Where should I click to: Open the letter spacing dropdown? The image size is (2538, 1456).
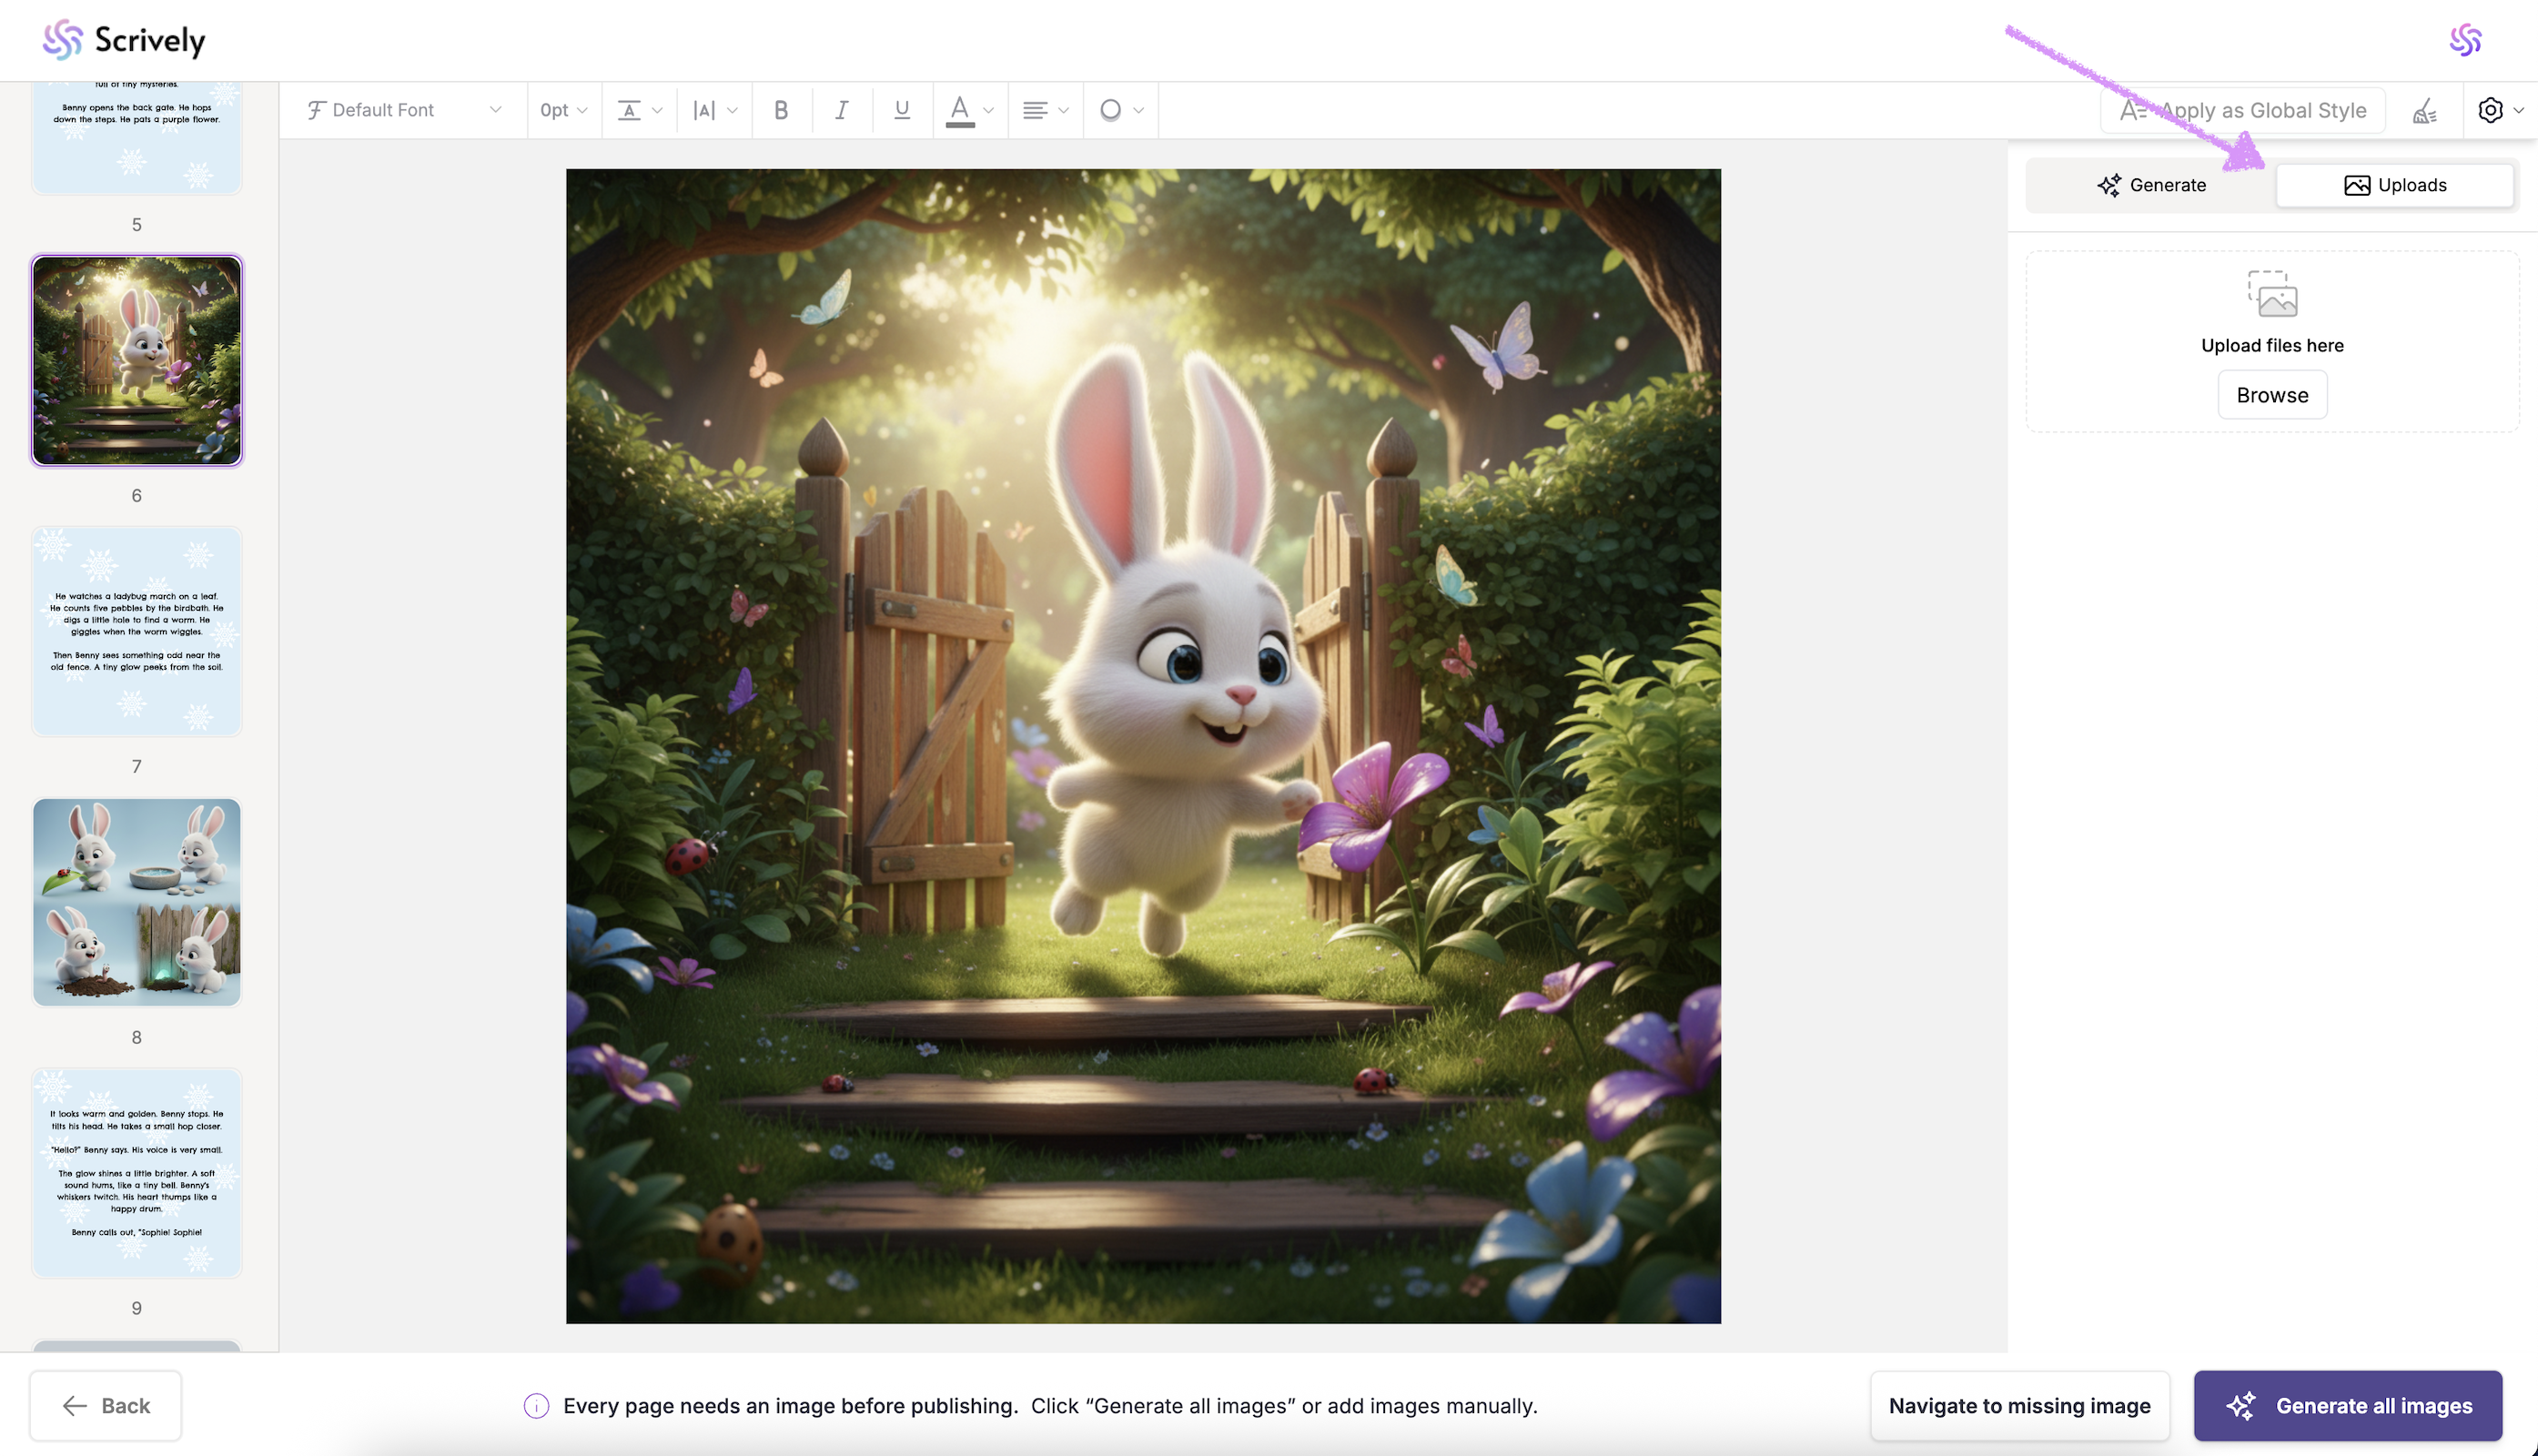[x=714, y=110]
